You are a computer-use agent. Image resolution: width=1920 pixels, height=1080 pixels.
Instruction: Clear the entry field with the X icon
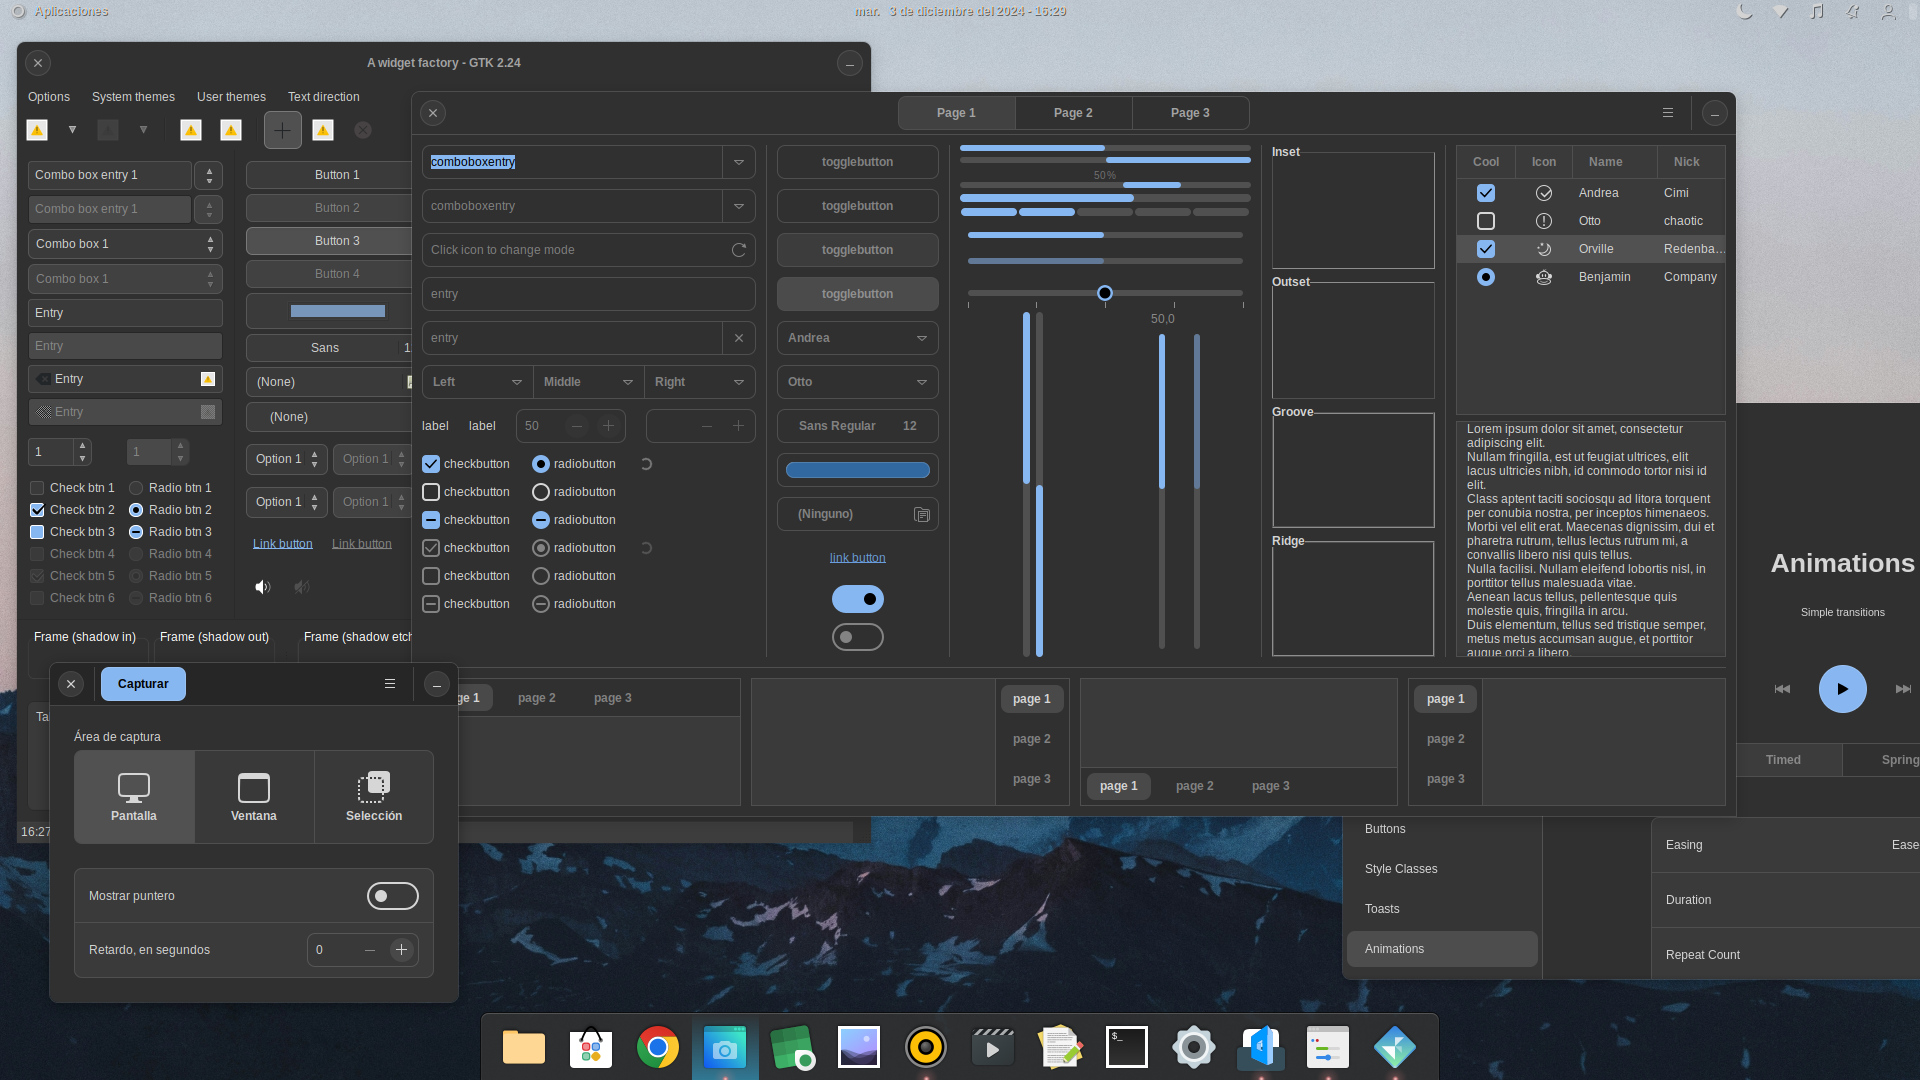[739, 338]
